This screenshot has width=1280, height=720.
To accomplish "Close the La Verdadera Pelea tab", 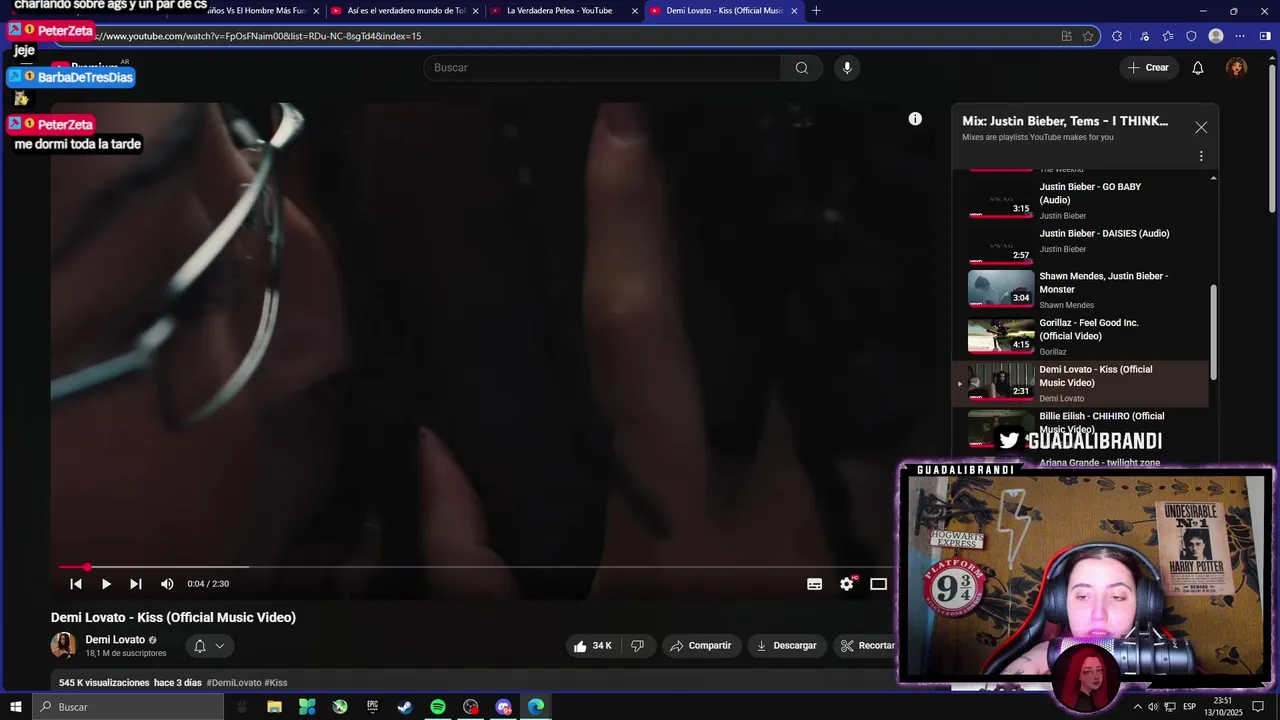I will [x=635, y=11].
